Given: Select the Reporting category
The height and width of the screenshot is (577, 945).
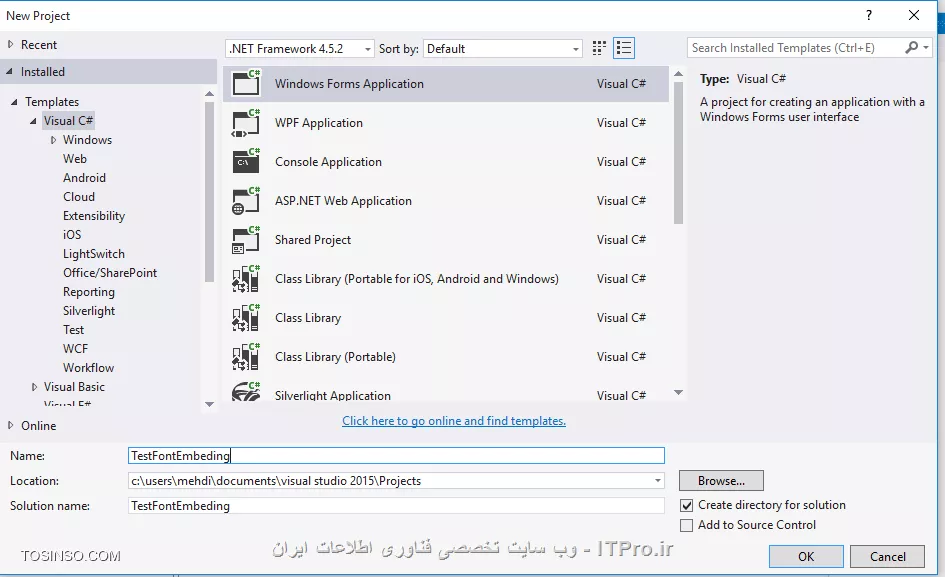Looking at the screenshot, I should [89, 292].
